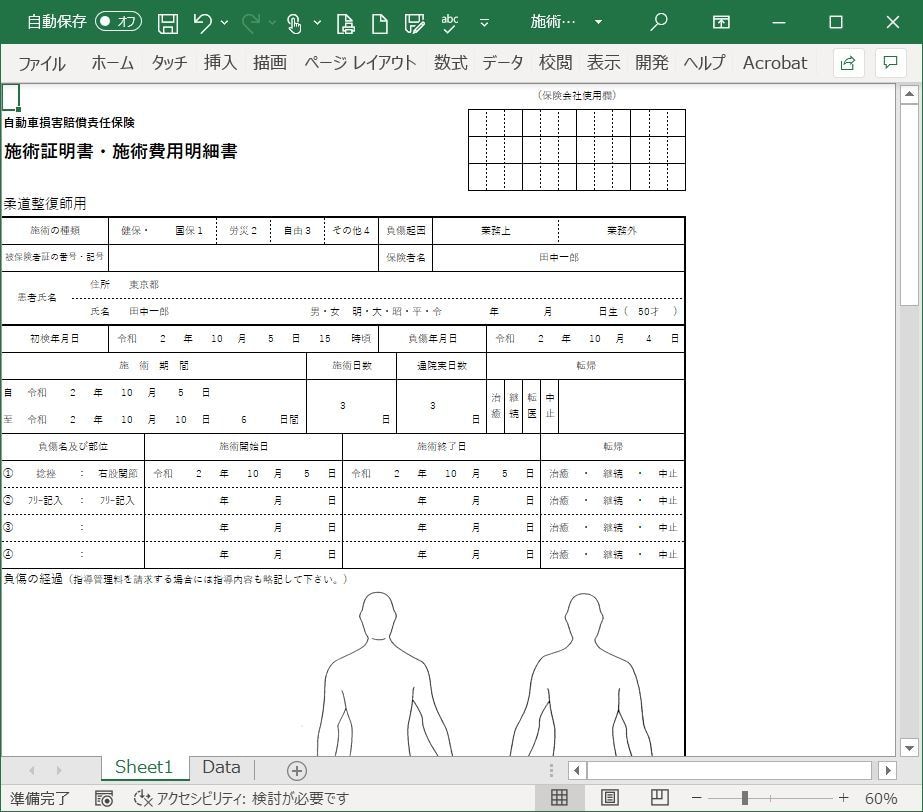Open the Acrobat tab

click(775, 63)
